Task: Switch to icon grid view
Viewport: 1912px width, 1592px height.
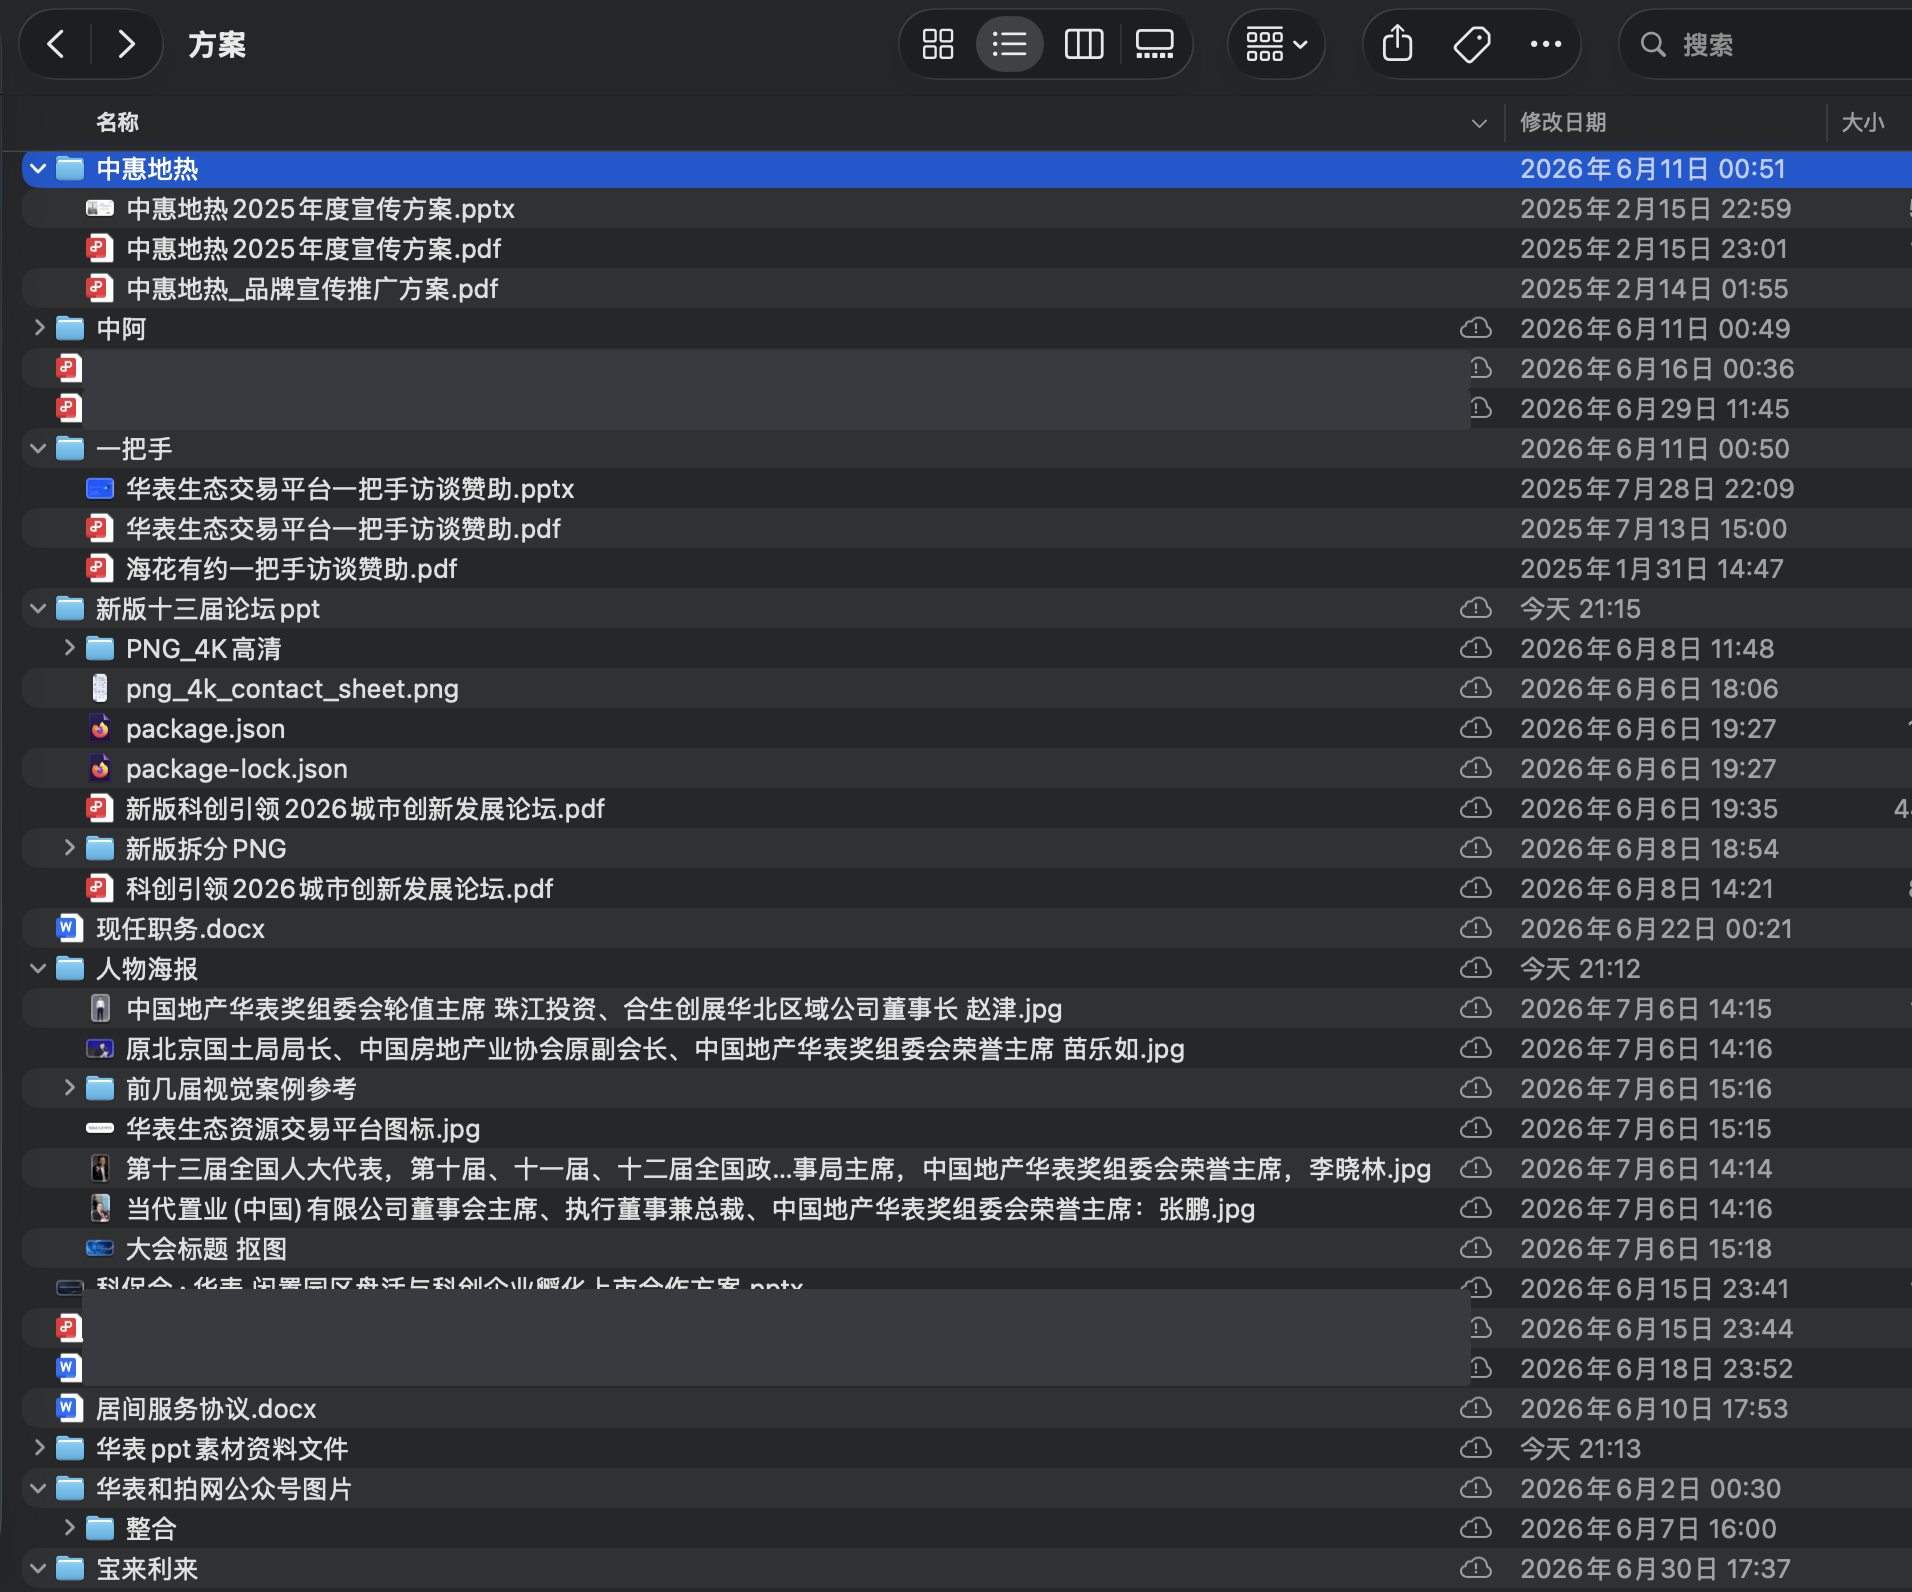Action: tap(938, 44)
